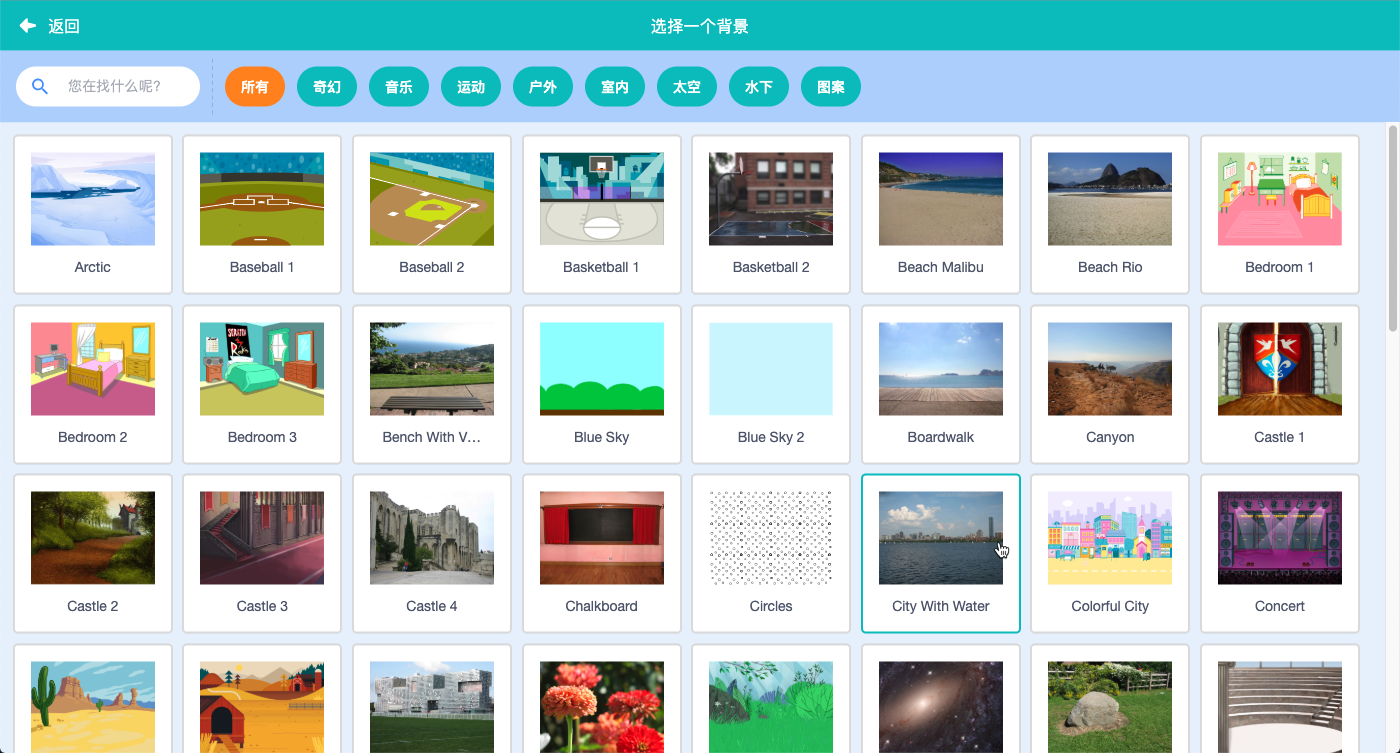Click the search magnifier icon
This screenshot has height=753, width=1400.
coord(40,86)
